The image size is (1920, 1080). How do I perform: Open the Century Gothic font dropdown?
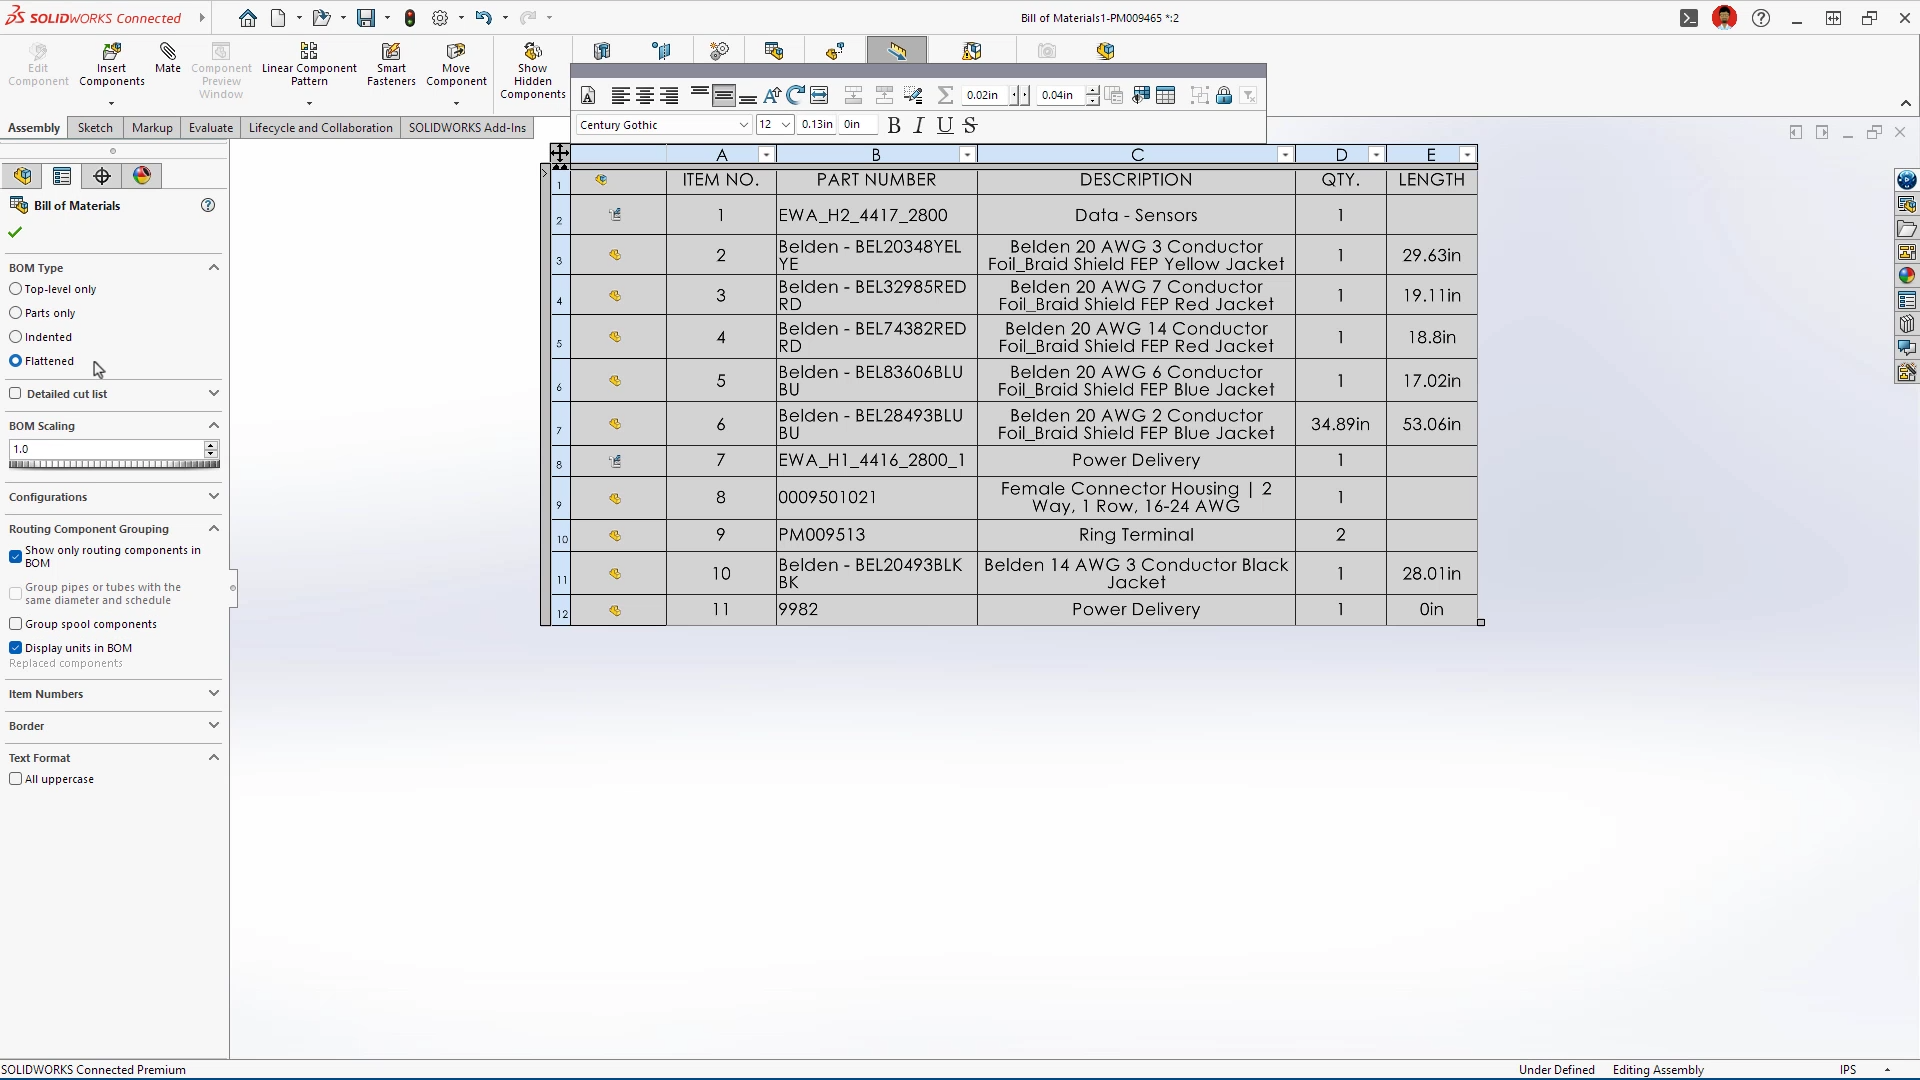click(x=743, y=125)
